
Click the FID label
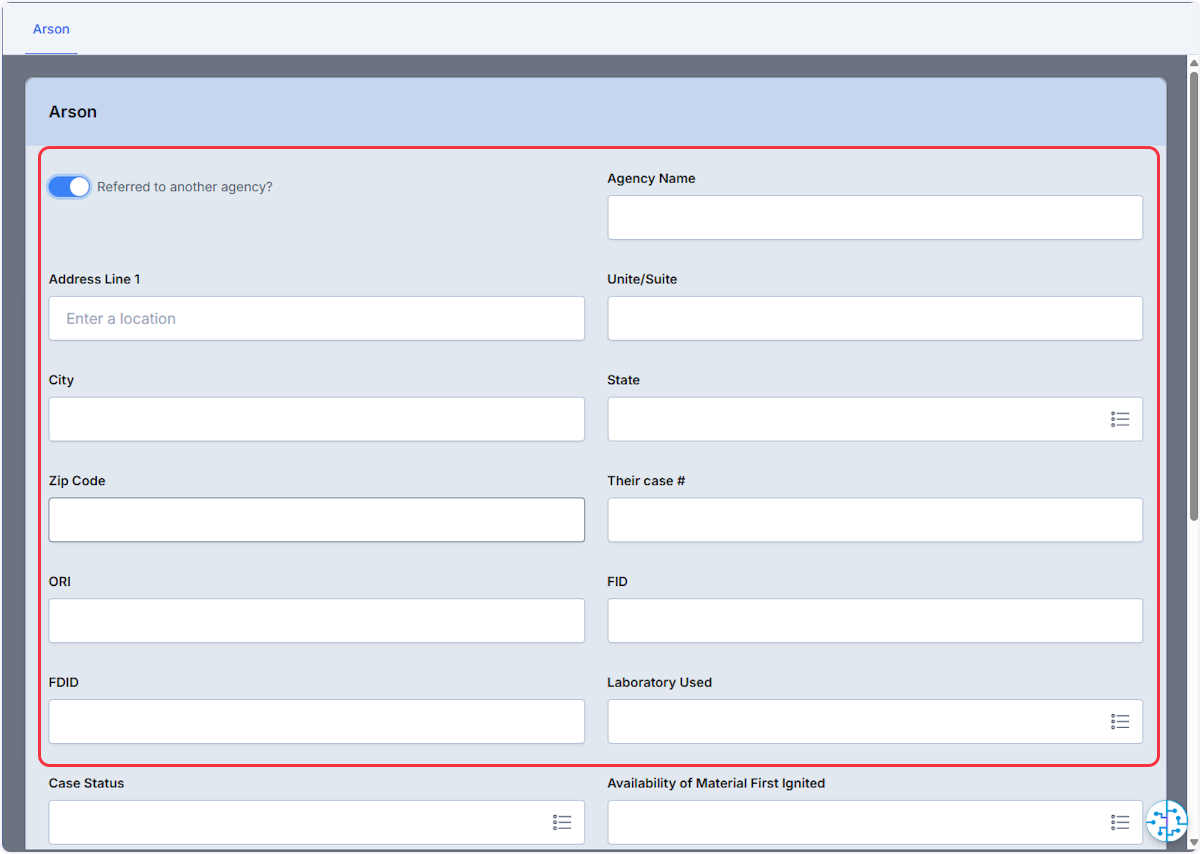tap(617, 581)
